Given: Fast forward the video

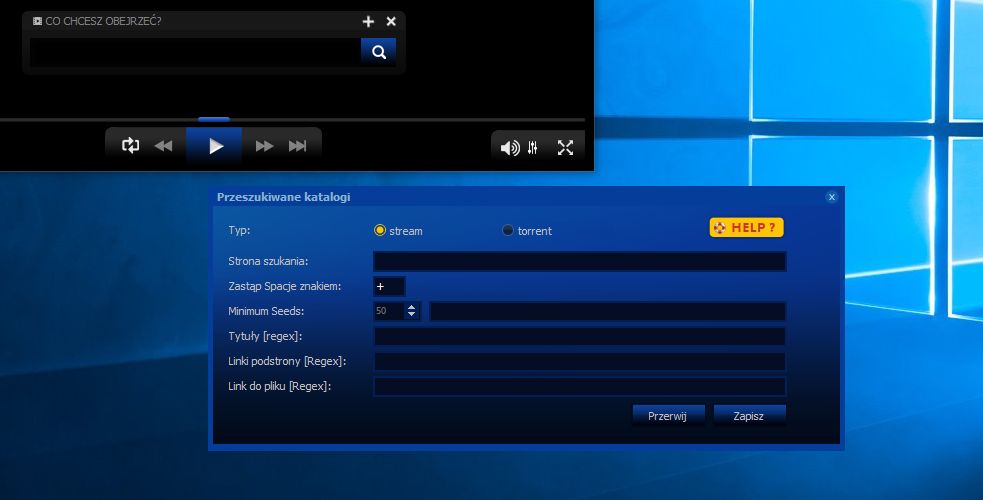Looking at the screenshot, I should pyautogui.click(x=264, y=146).
